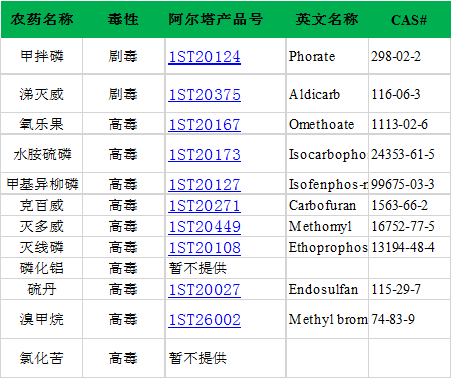Open product link 1ST26002
452x379 pixels.
pos(204,320)
